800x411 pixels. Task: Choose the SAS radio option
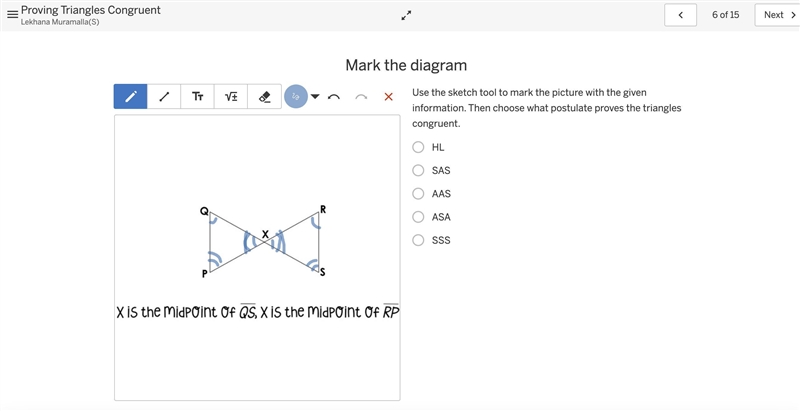tap(418, 170)
